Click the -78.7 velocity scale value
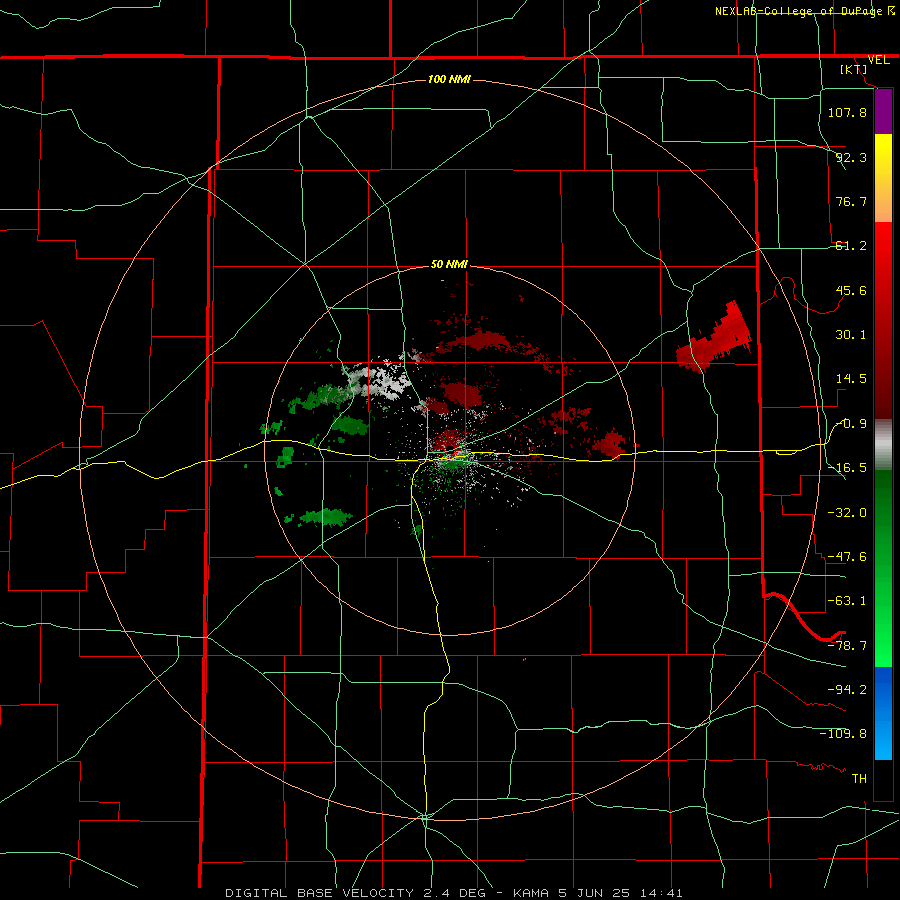Screen dimensions: 900x900 click(847, 646)
